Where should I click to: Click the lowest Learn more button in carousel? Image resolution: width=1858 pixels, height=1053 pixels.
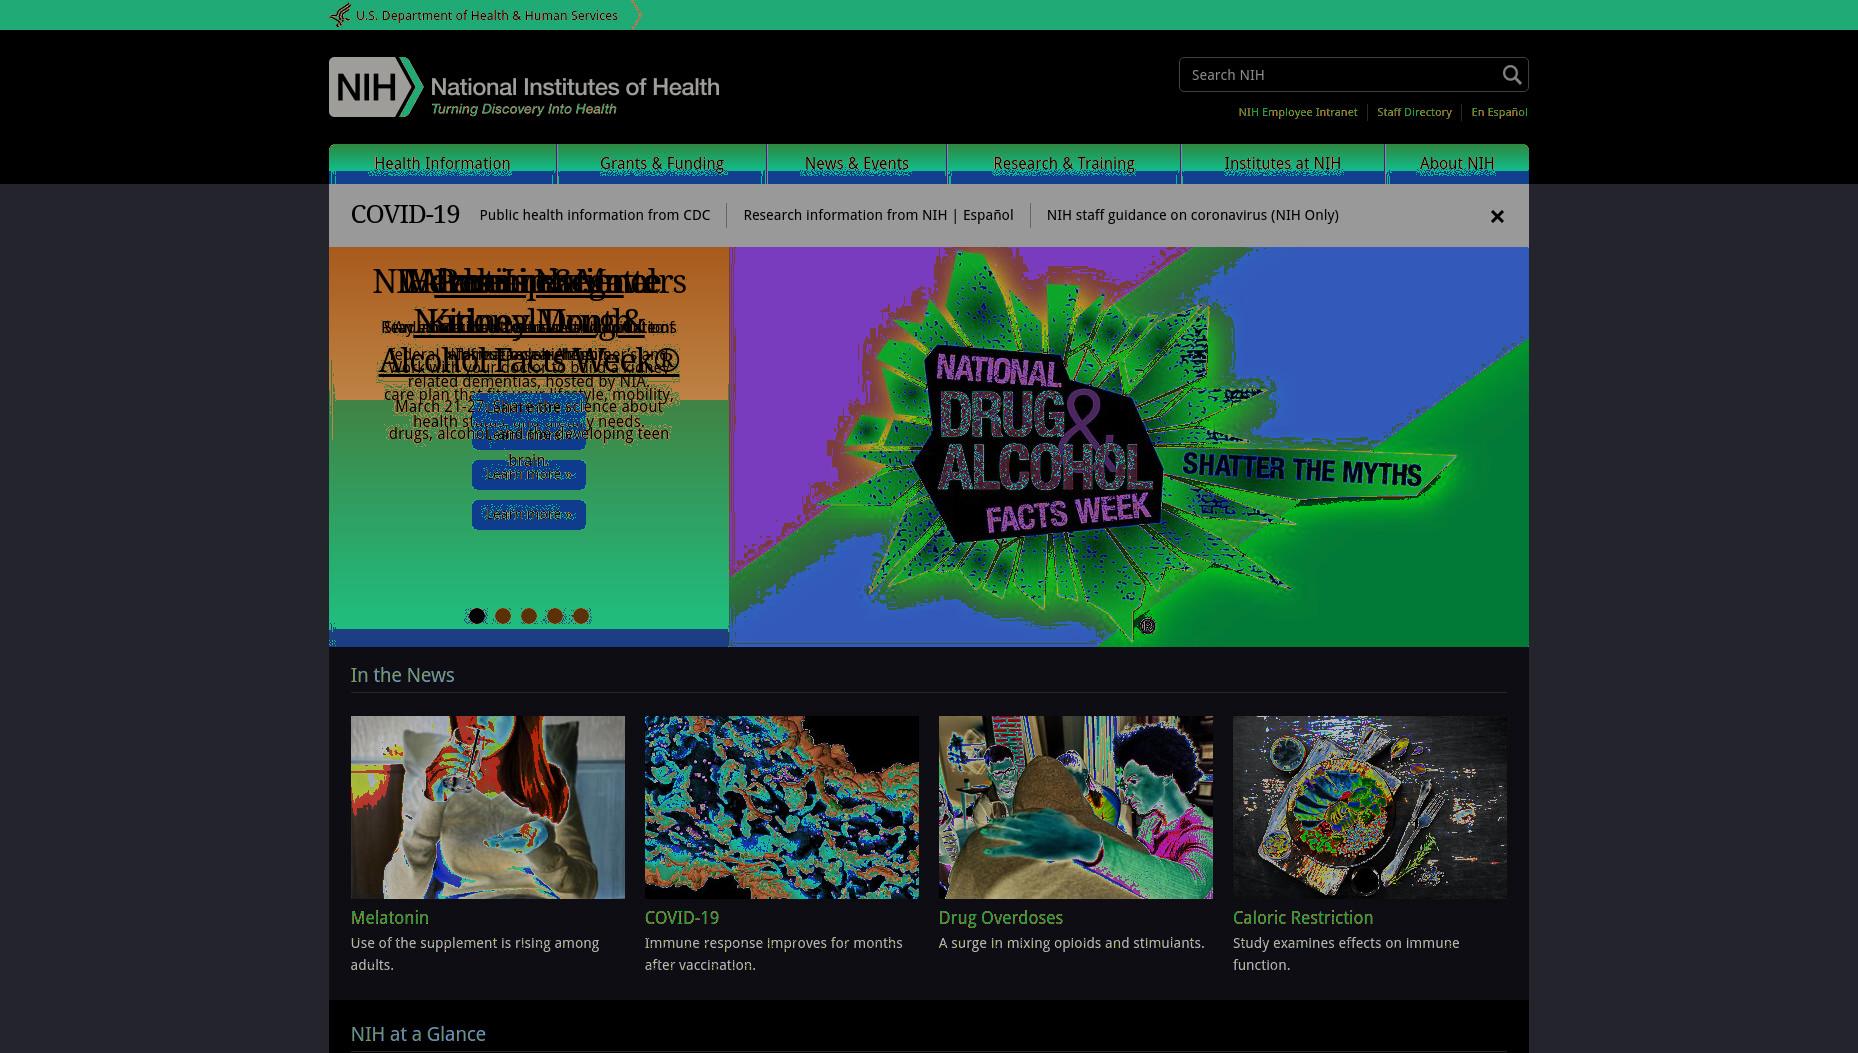529,514
